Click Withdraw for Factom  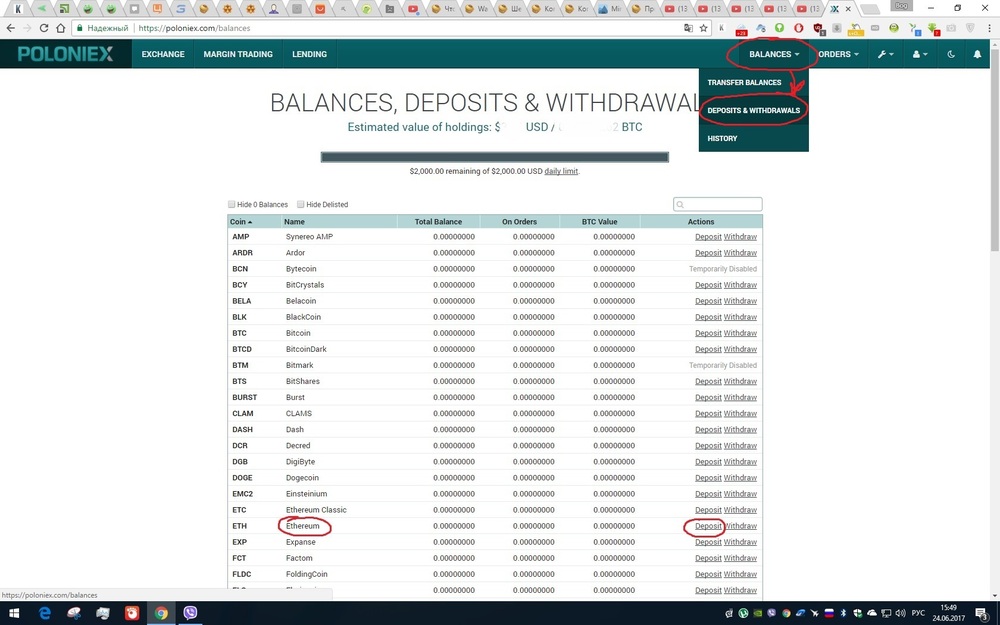(740, 559)
